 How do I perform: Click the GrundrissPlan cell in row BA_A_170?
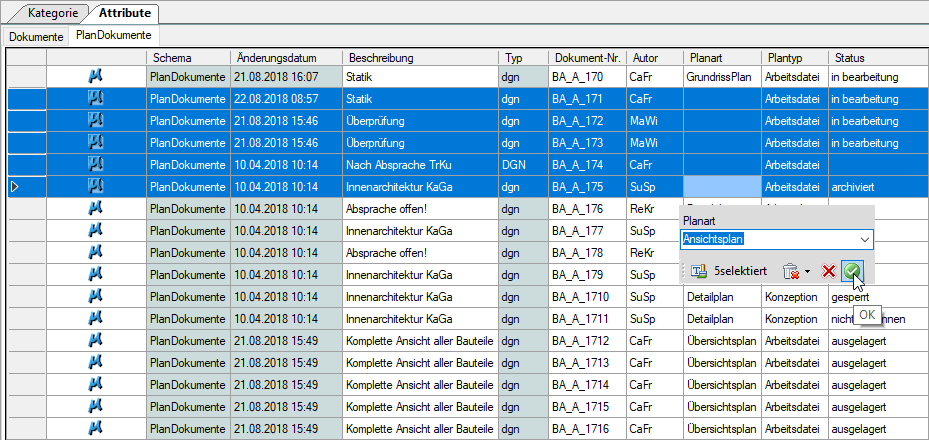pyautogui.click(x=722, y=76)
